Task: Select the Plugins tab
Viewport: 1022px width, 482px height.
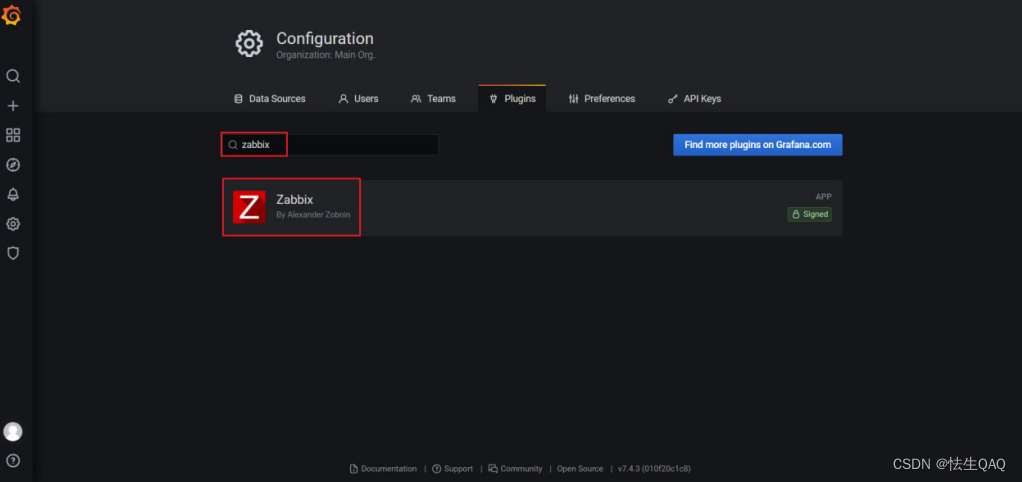Action: [x=512, y=99]
